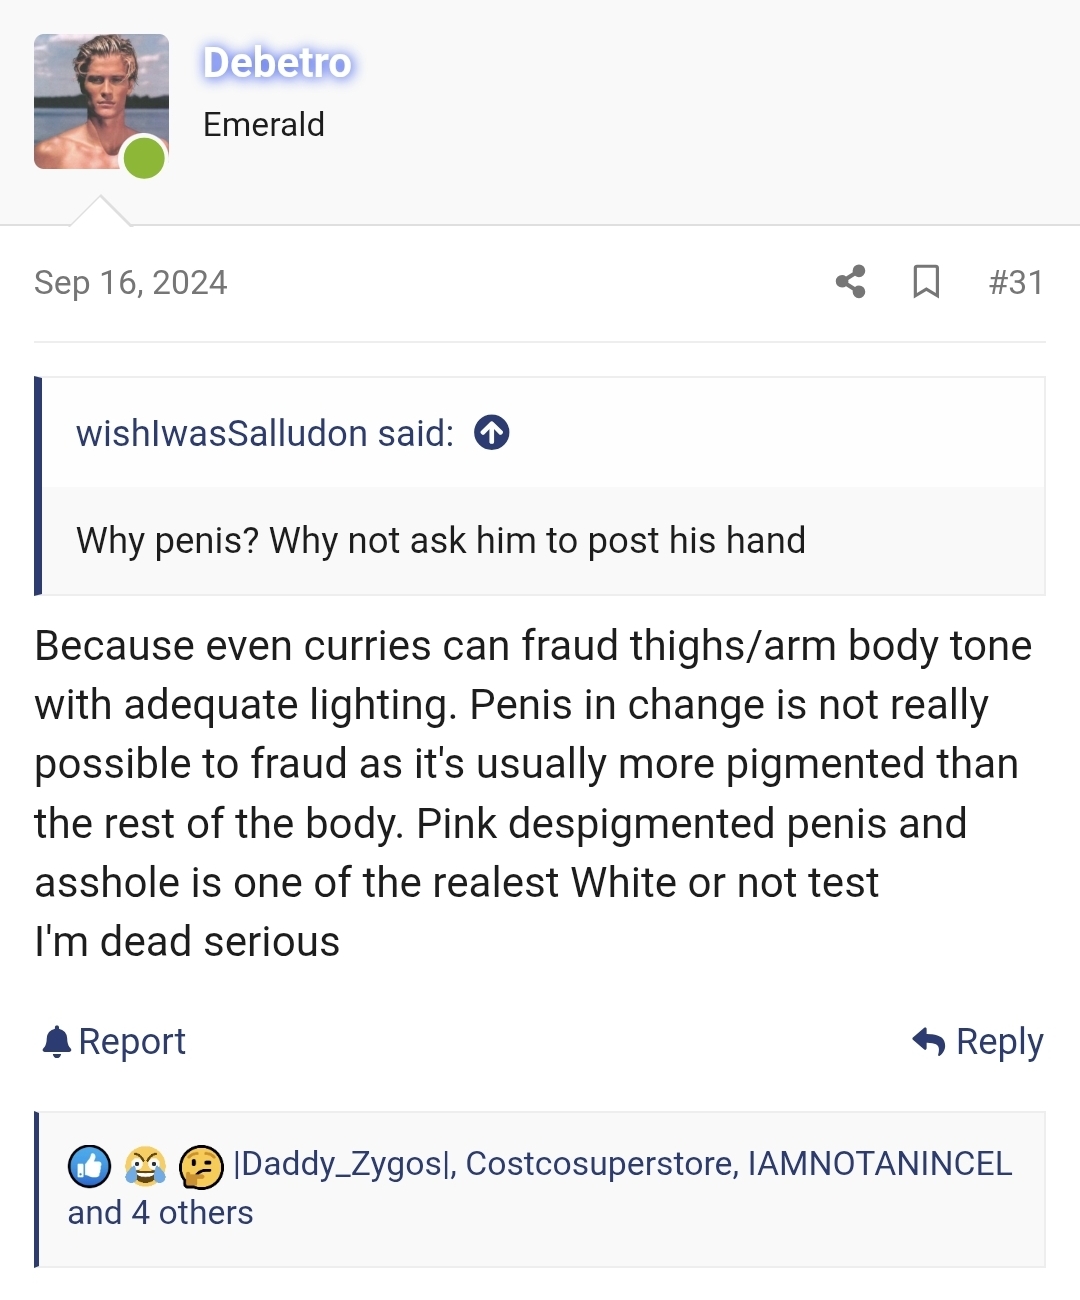The width and height of the screenshot is (1080, 1300).
Task: Open Debetro's profile avatar
Action: point(101,101)
